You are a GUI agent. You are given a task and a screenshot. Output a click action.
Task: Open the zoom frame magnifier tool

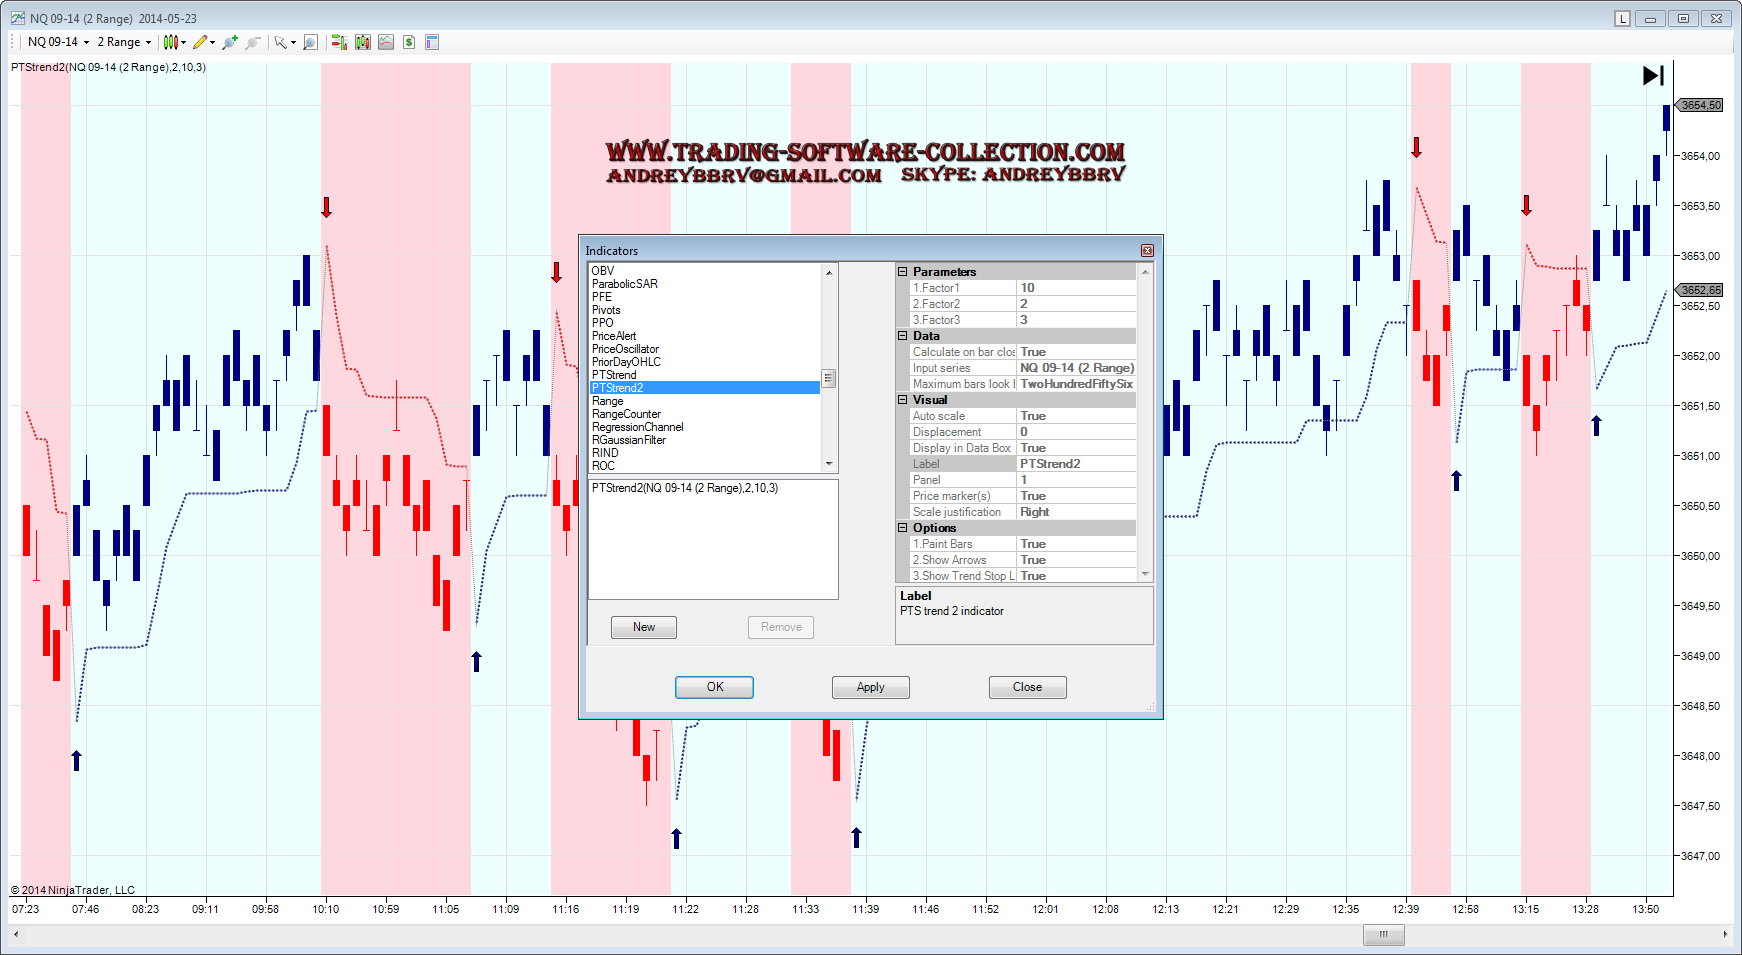pos(310,42)
